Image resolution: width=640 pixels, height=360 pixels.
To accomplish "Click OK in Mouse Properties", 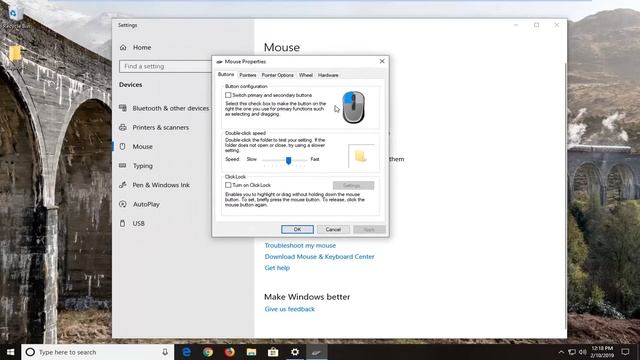I will 297,229.
